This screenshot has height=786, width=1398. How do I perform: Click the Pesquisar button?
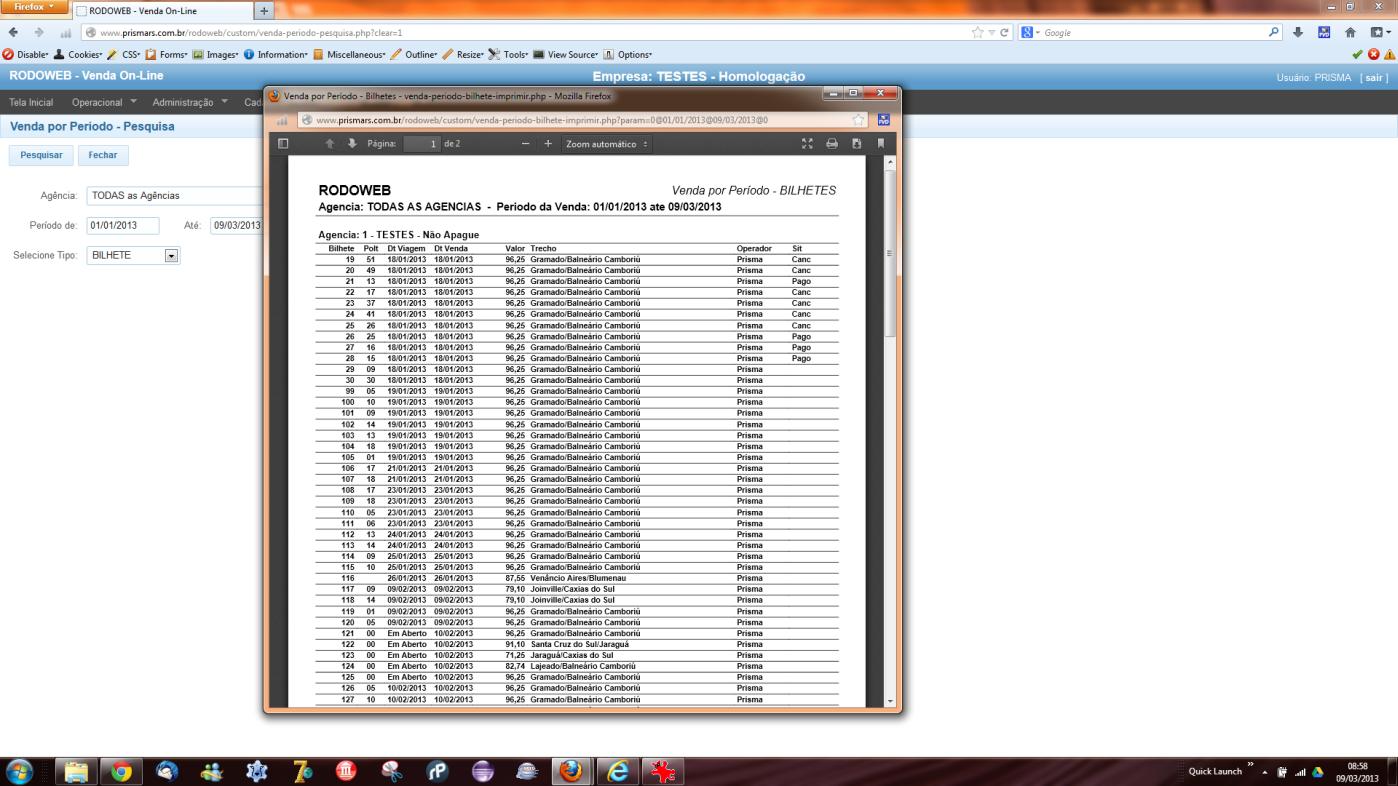(41, 155)
